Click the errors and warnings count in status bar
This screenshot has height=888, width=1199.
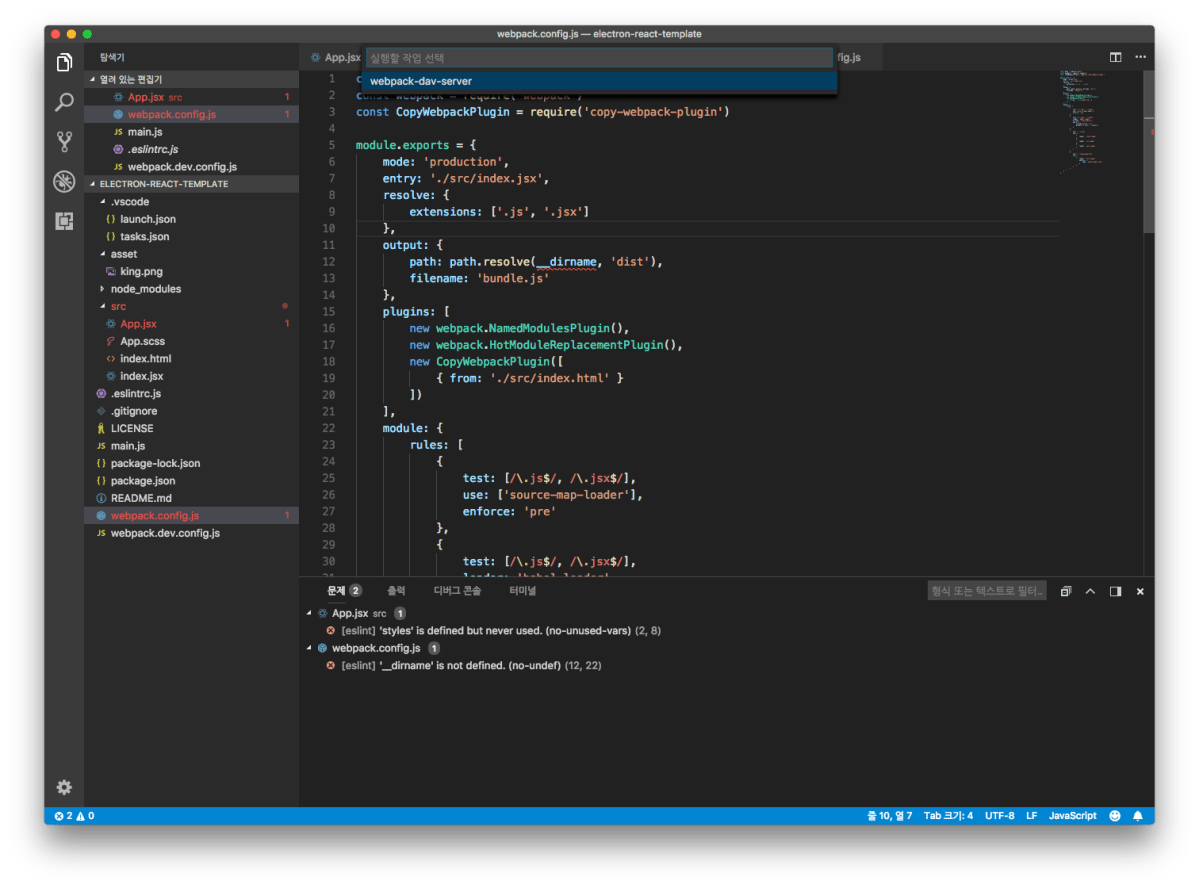click(74, 816)
